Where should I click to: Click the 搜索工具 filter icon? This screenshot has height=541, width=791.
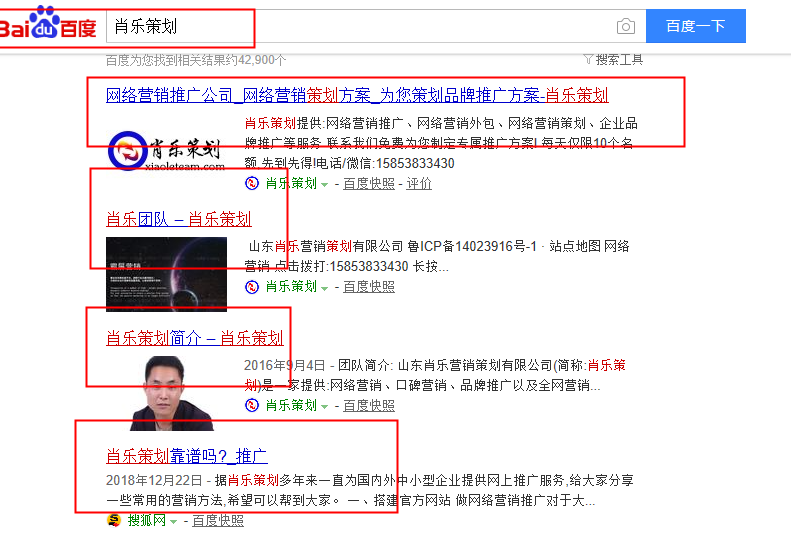click(588, 60)
